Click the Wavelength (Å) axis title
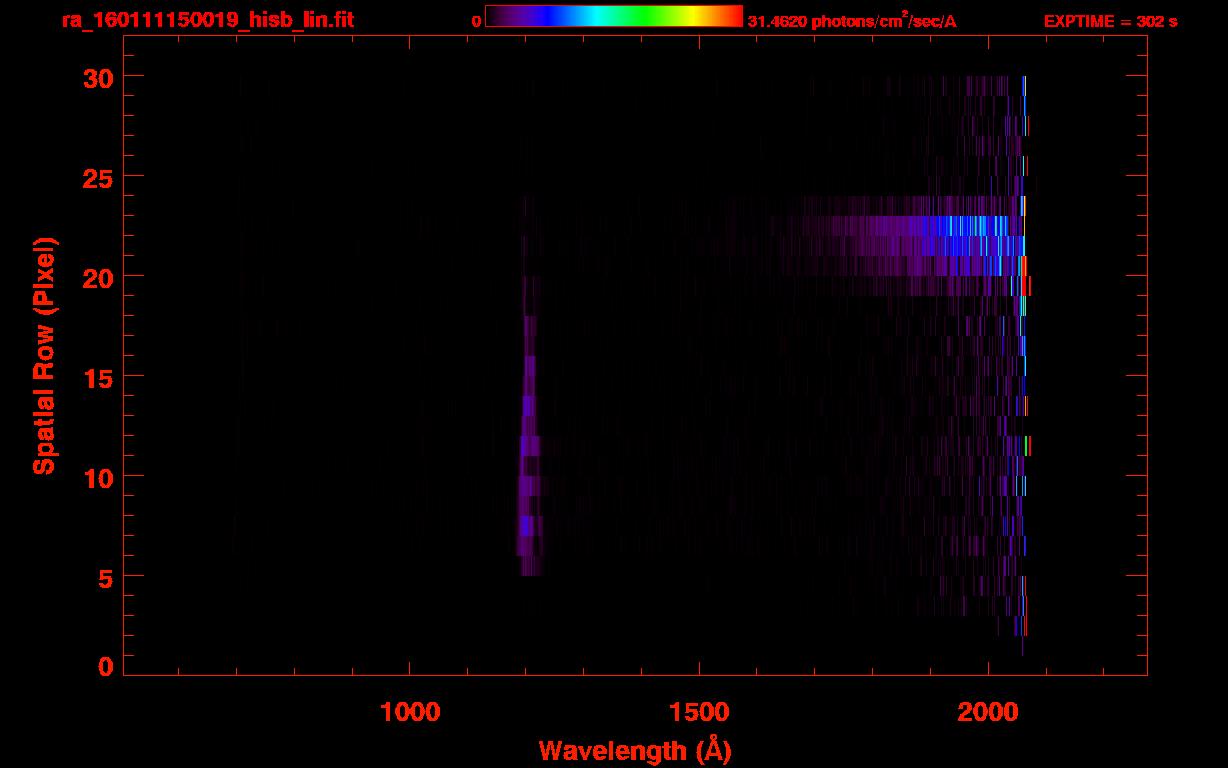1228x768 pixels. tap(635, 751)
